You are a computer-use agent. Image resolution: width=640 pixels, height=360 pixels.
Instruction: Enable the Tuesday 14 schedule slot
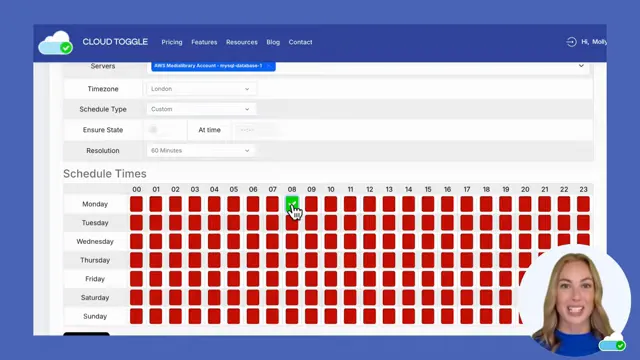(x=408, y=222)
